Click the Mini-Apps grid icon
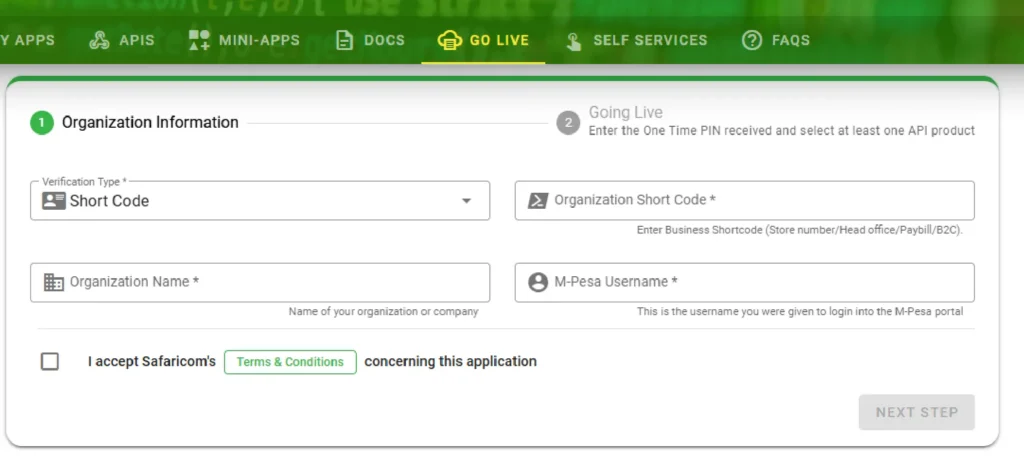This screenshot has height=470, width=1024. coord(199,41)
